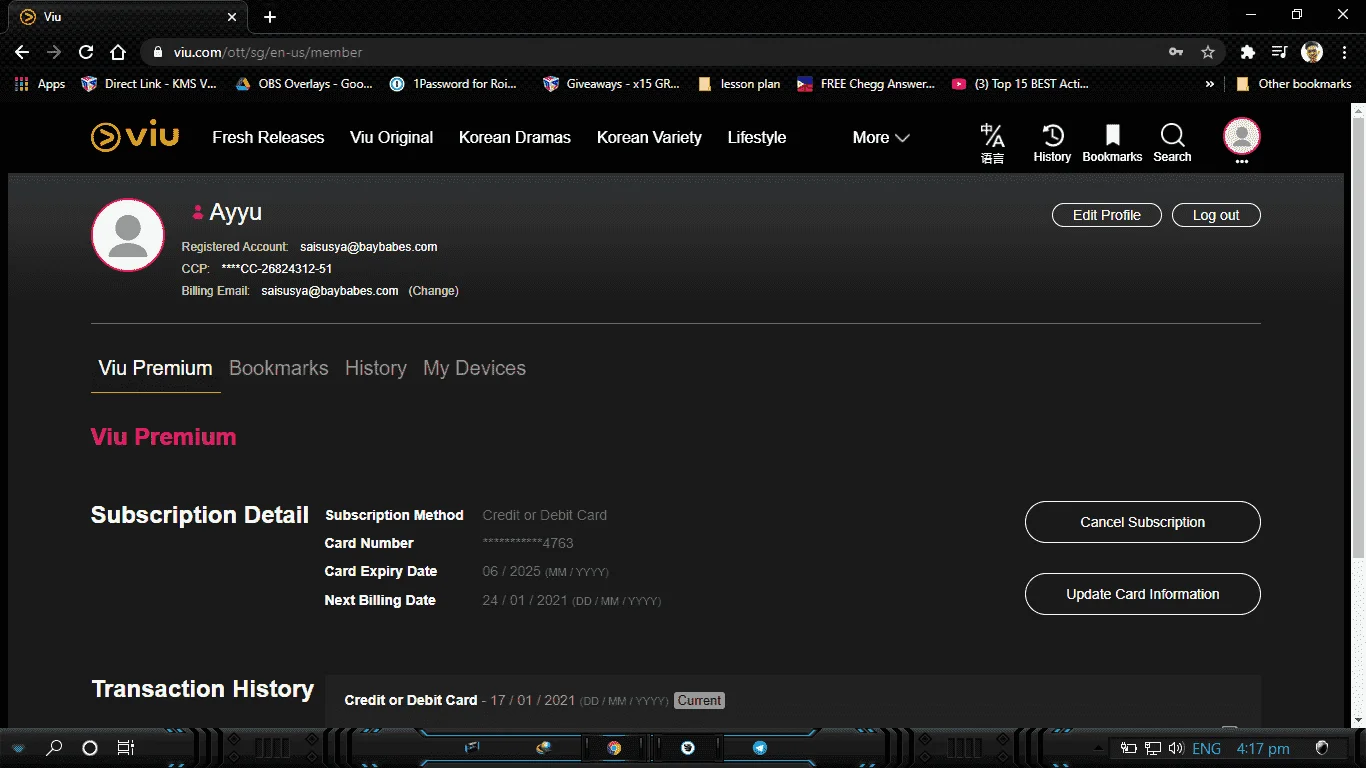Click the browser home icon

click(x=118, y=52)
